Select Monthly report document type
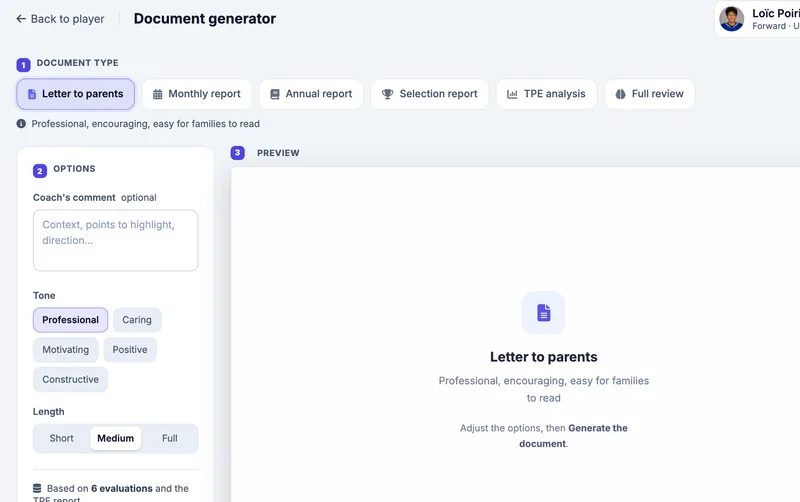Image resolution: width=800 pixels, height=502 pixels. (x=196, y=94)
